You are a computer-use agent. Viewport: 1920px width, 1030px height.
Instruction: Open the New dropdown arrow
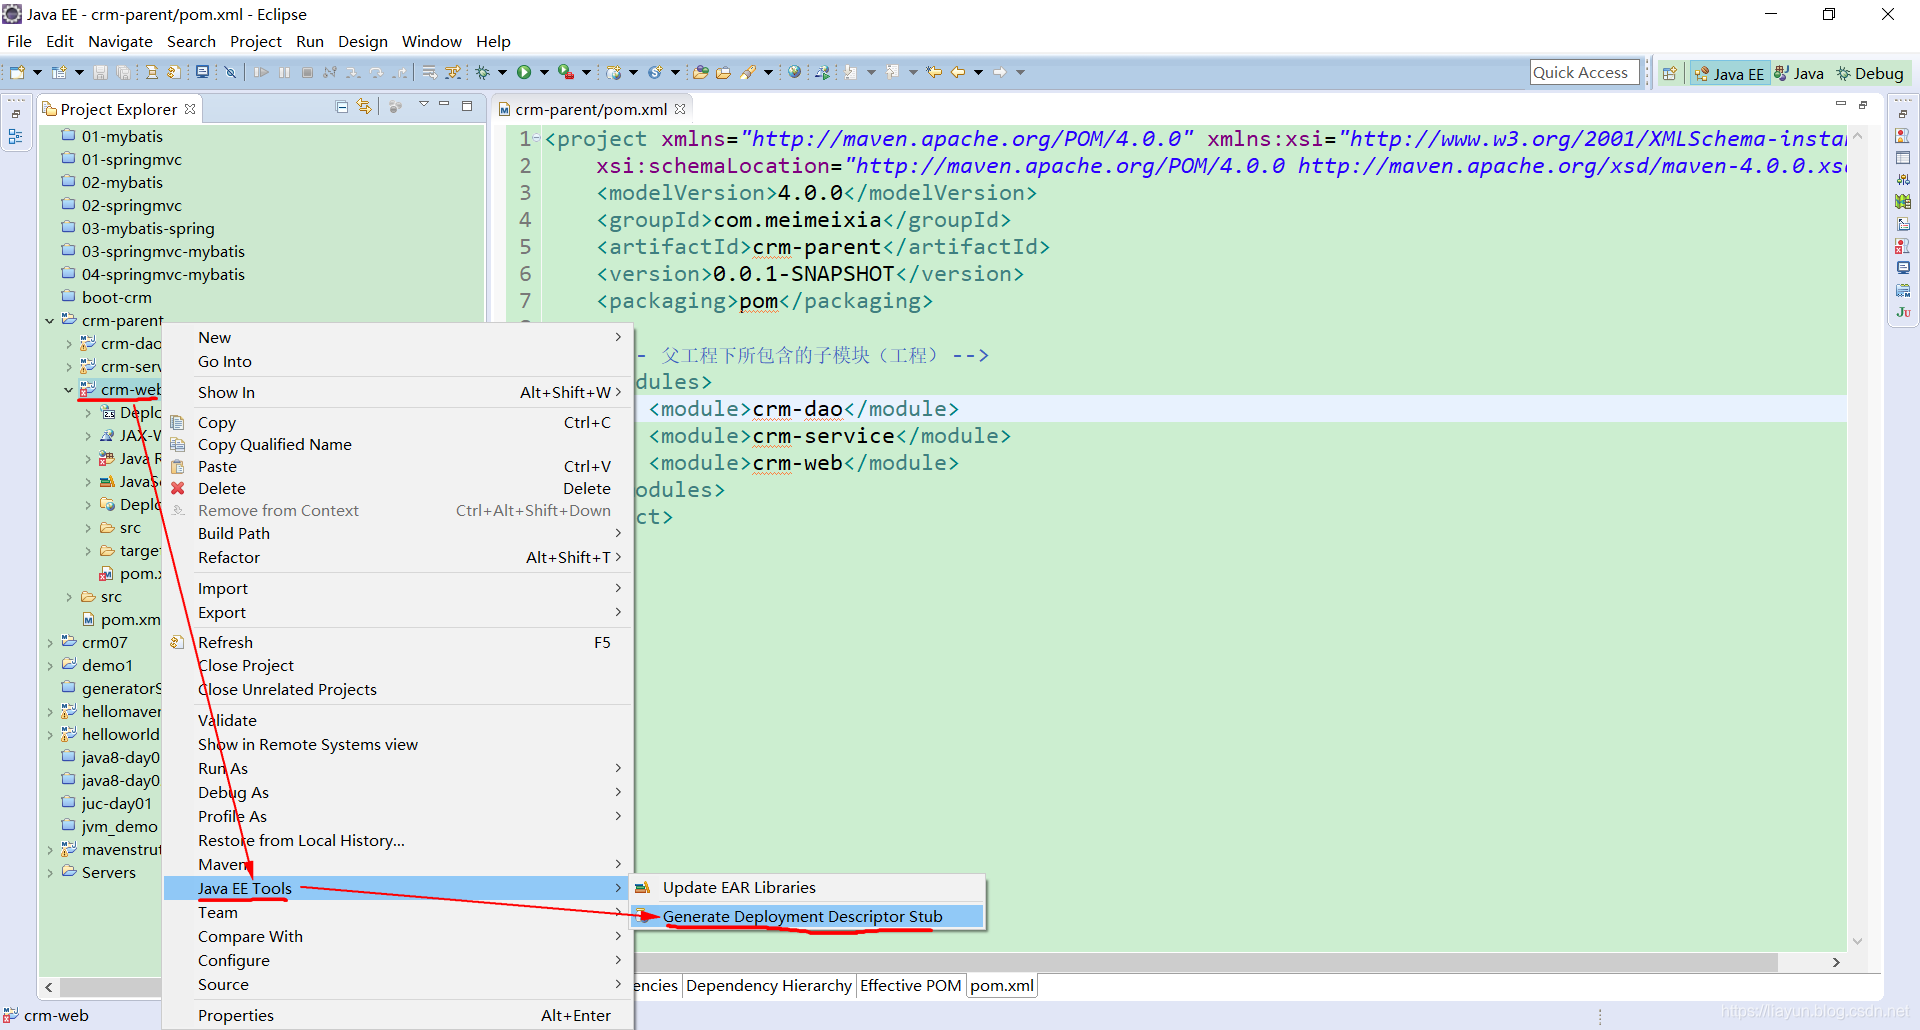tap(37, 72)
